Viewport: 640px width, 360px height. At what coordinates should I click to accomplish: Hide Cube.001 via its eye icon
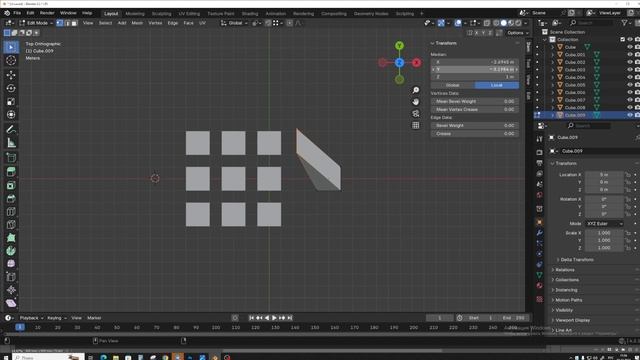click(630, 55)
